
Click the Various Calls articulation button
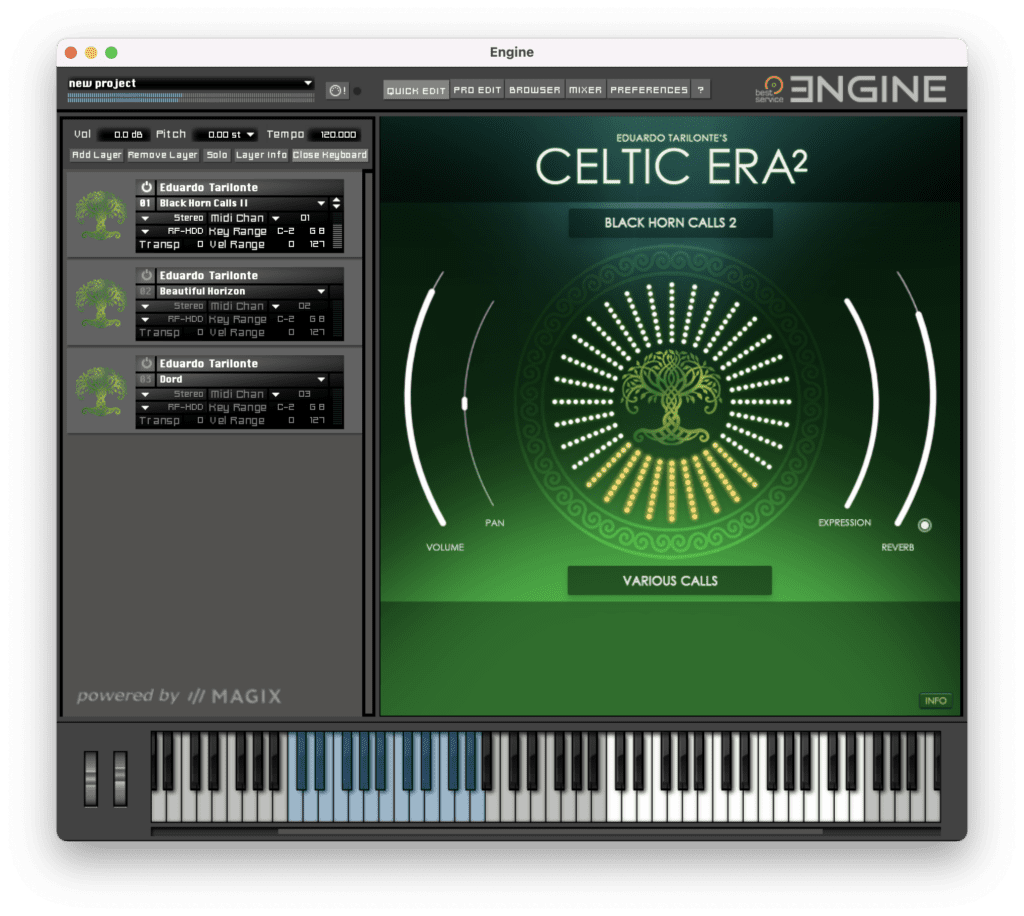(x=670, y=580)
